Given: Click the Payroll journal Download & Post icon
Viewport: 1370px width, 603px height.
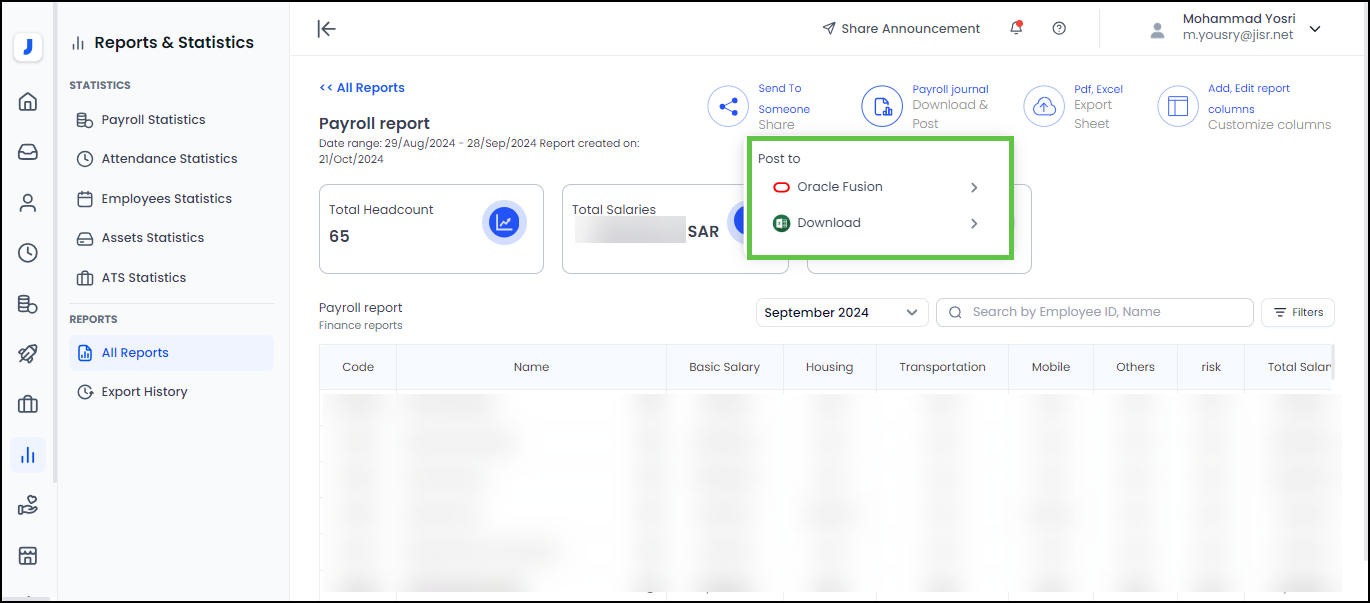Looking at the screenshot, I should (882, 106).
